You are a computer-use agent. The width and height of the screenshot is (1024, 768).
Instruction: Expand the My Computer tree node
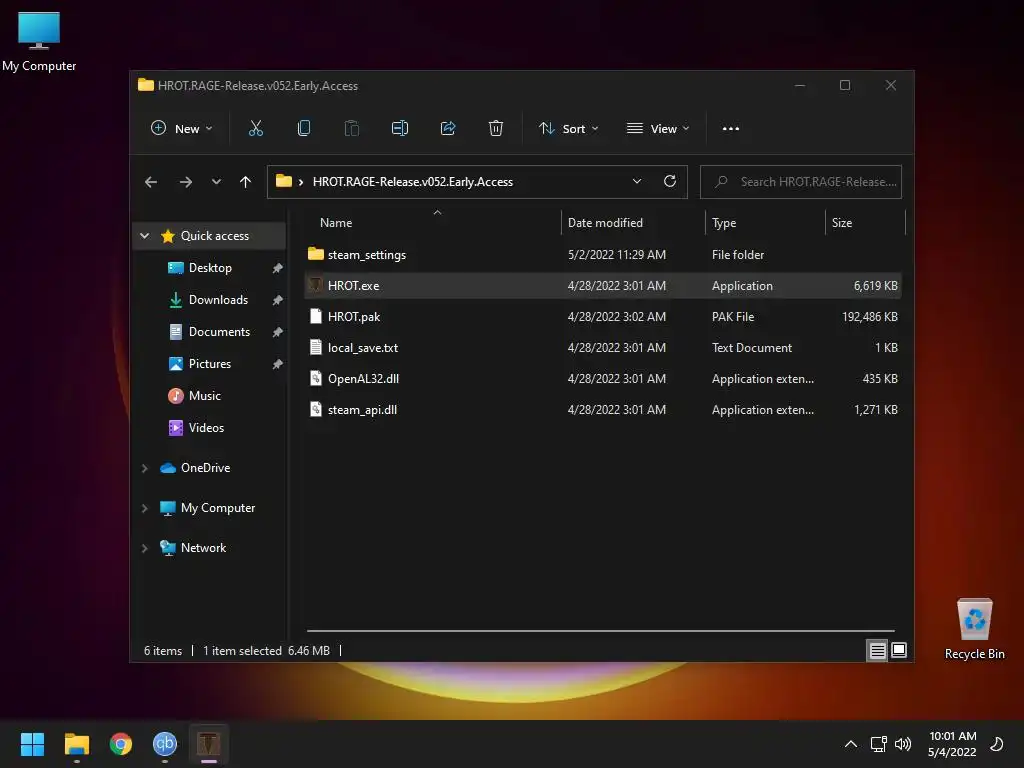144,508
